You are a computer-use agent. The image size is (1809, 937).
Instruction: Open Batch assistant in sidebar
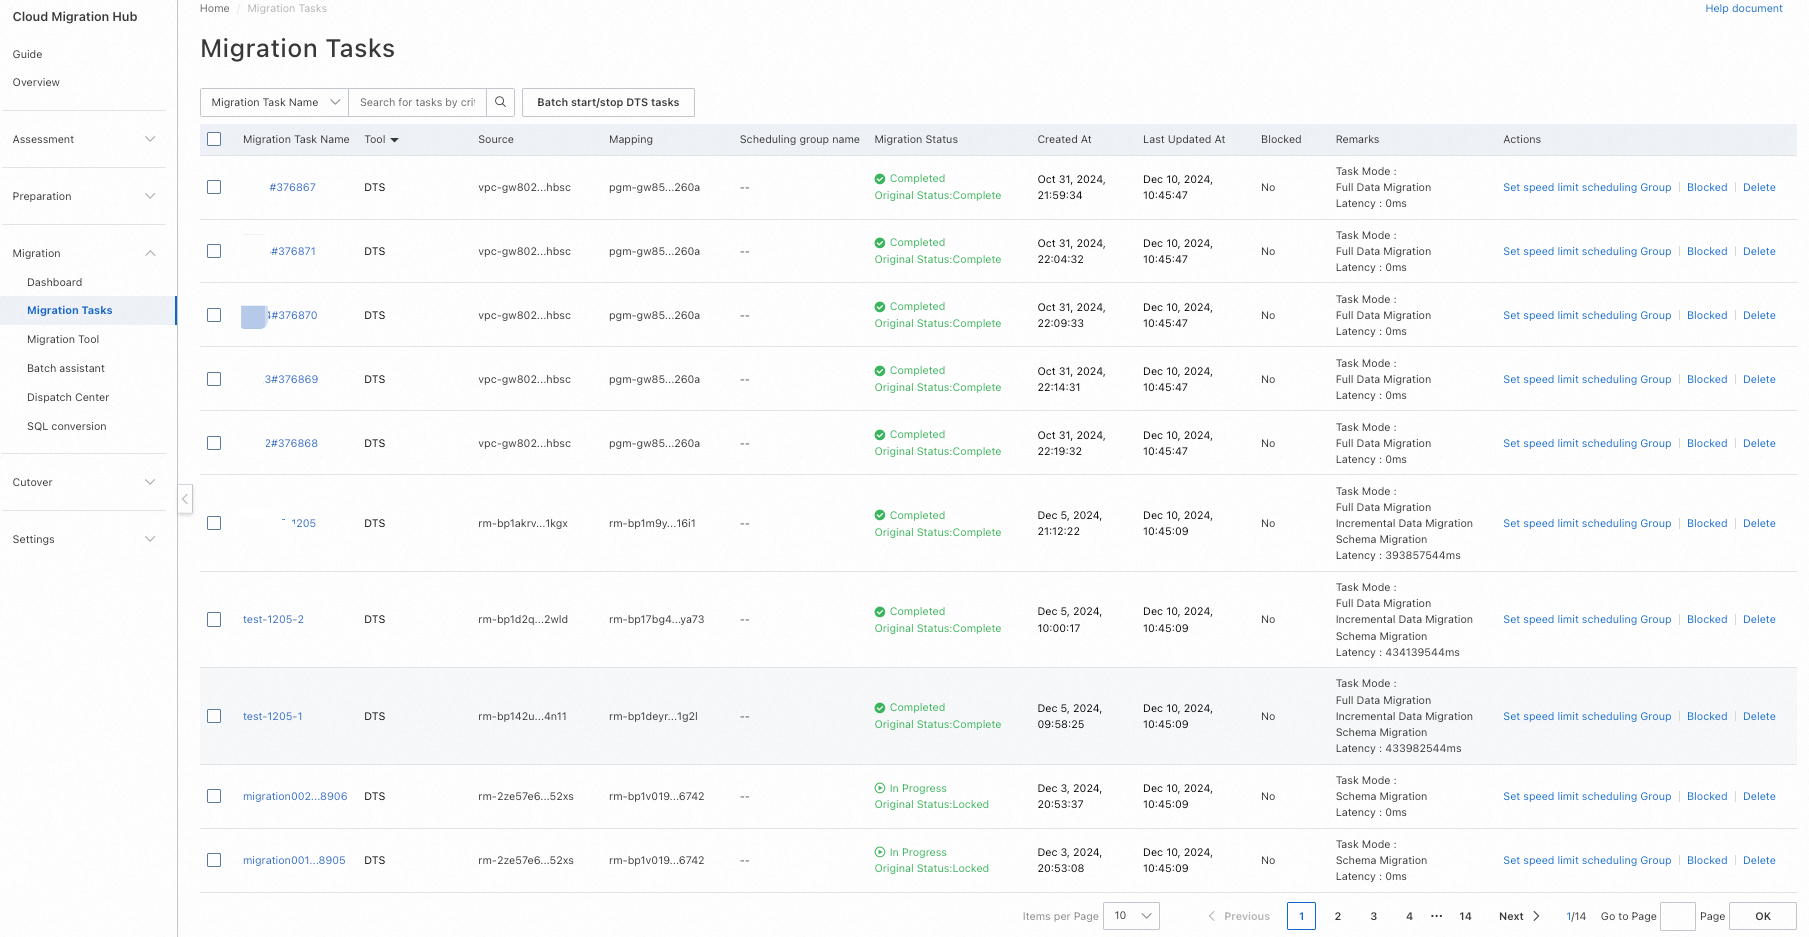(66, 368)
